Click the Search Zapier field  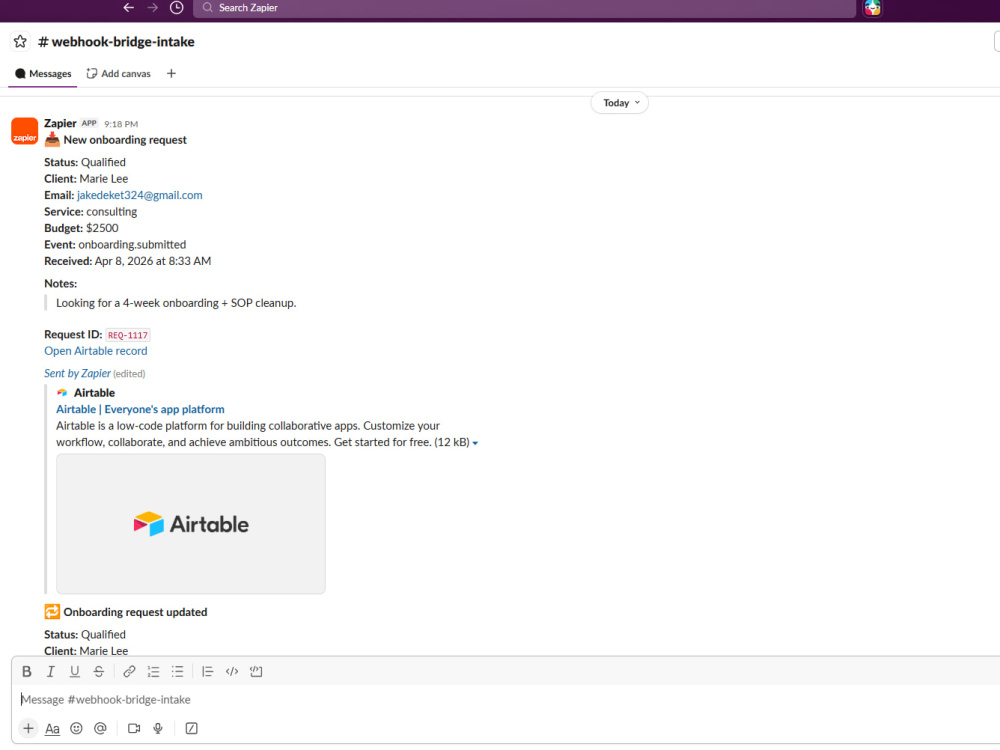(524, 8)
